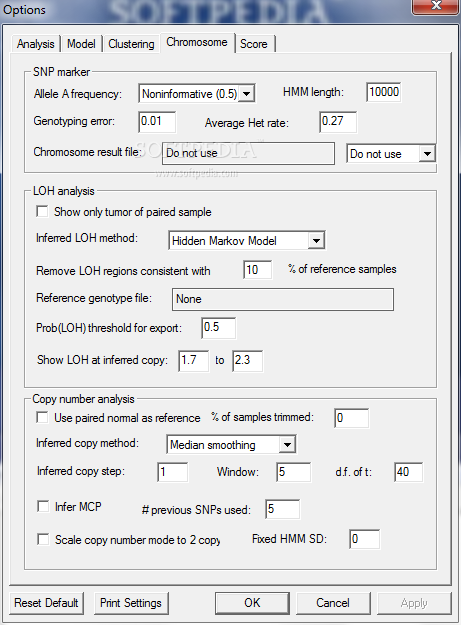Open Allele A frequency dropdown
The width and height of the screenshot is (461, 625).
point(197,94)
